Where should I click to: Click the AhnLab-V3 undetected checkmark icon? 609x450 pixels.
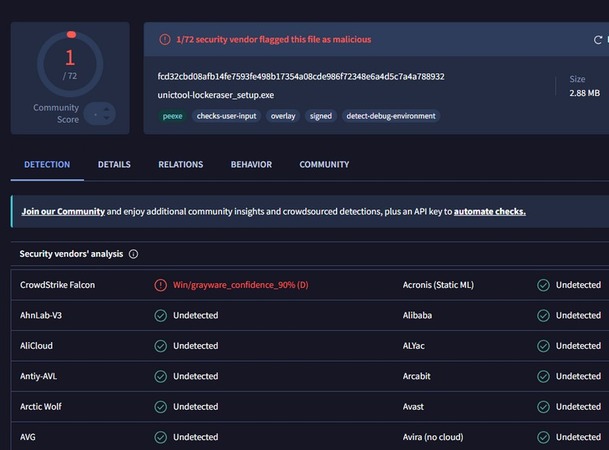[x=160, y=315]
